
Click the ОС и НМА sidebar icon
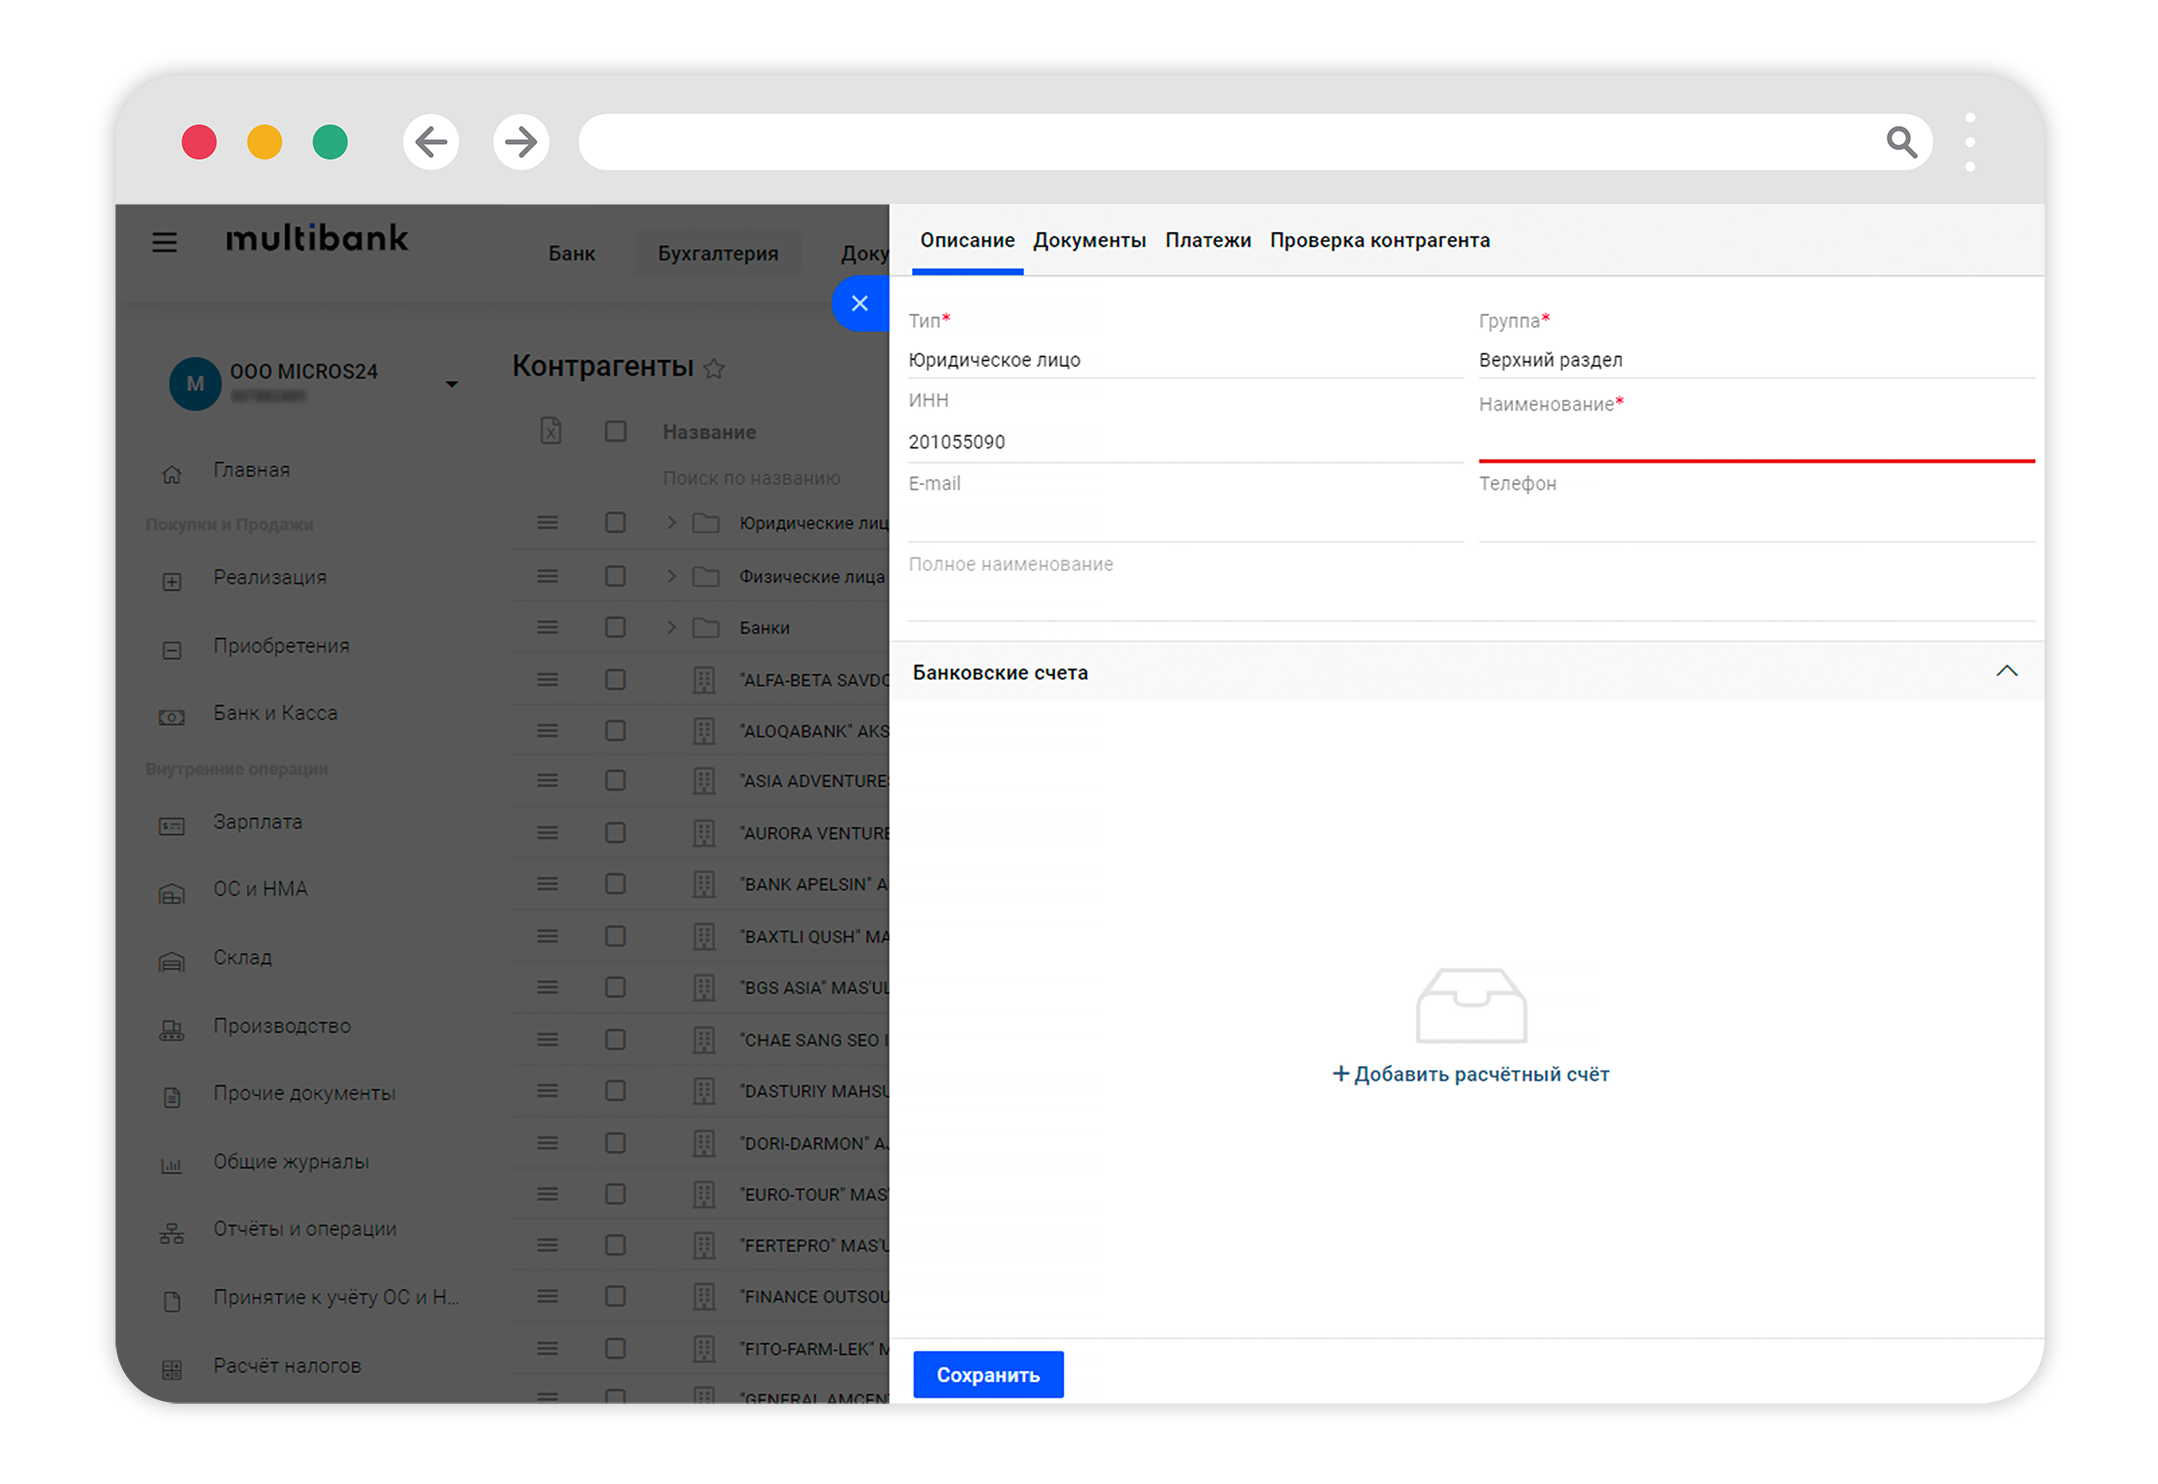click(x=172, y=893)
